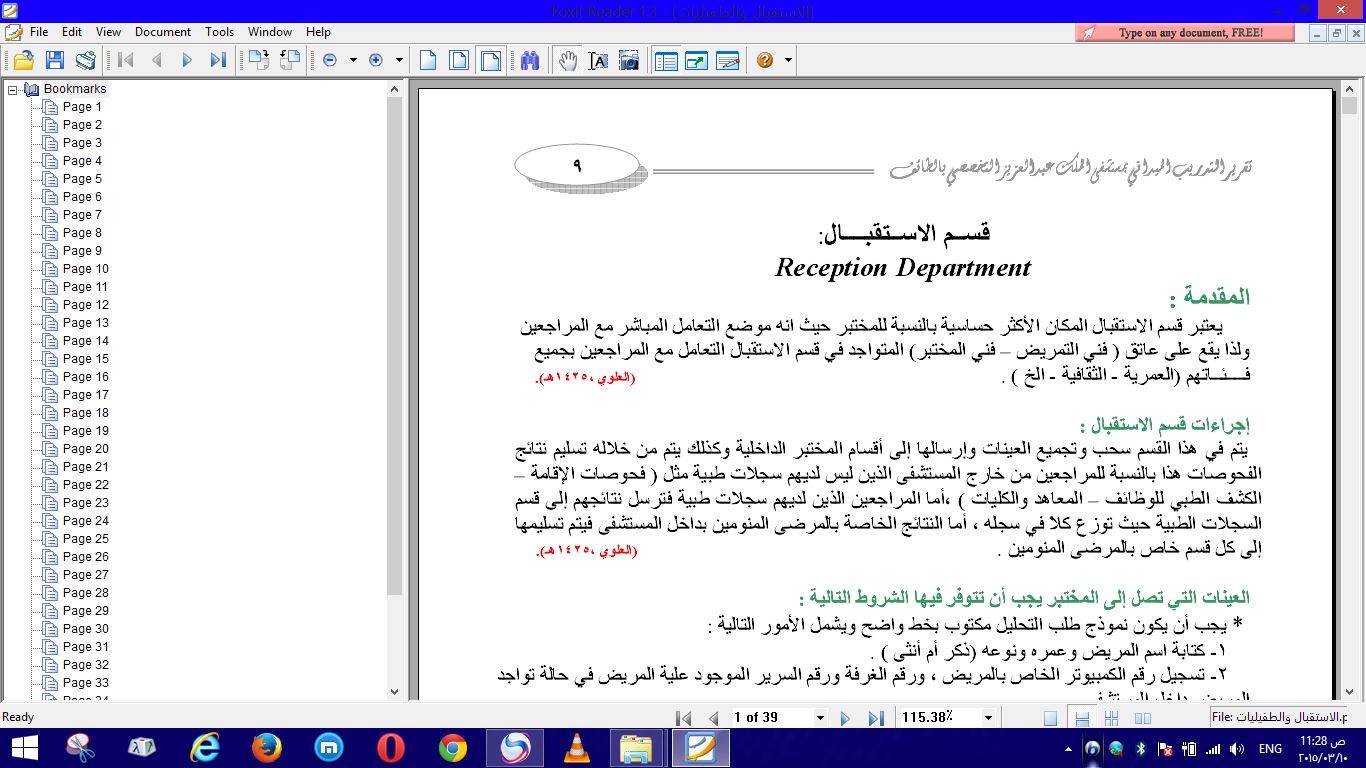Click the Help question mark icon
Viewport: 1366px width, 768px height.
tap(765, 61)
